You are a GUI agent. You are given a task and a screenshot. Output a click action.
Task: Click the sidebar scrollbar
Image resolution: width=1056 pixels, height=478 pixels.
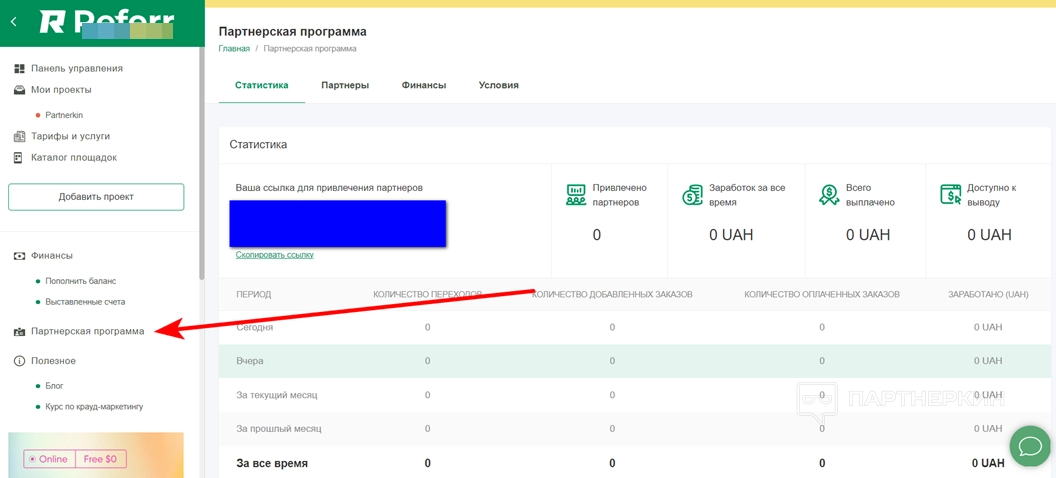coord(201,163)
